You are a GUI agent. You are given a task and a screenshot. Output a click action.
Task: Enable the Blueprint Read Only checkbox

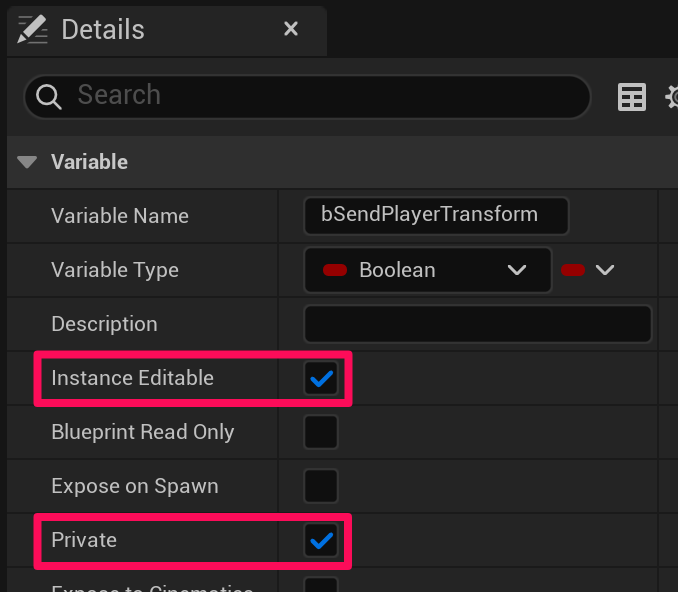(321, 432)
